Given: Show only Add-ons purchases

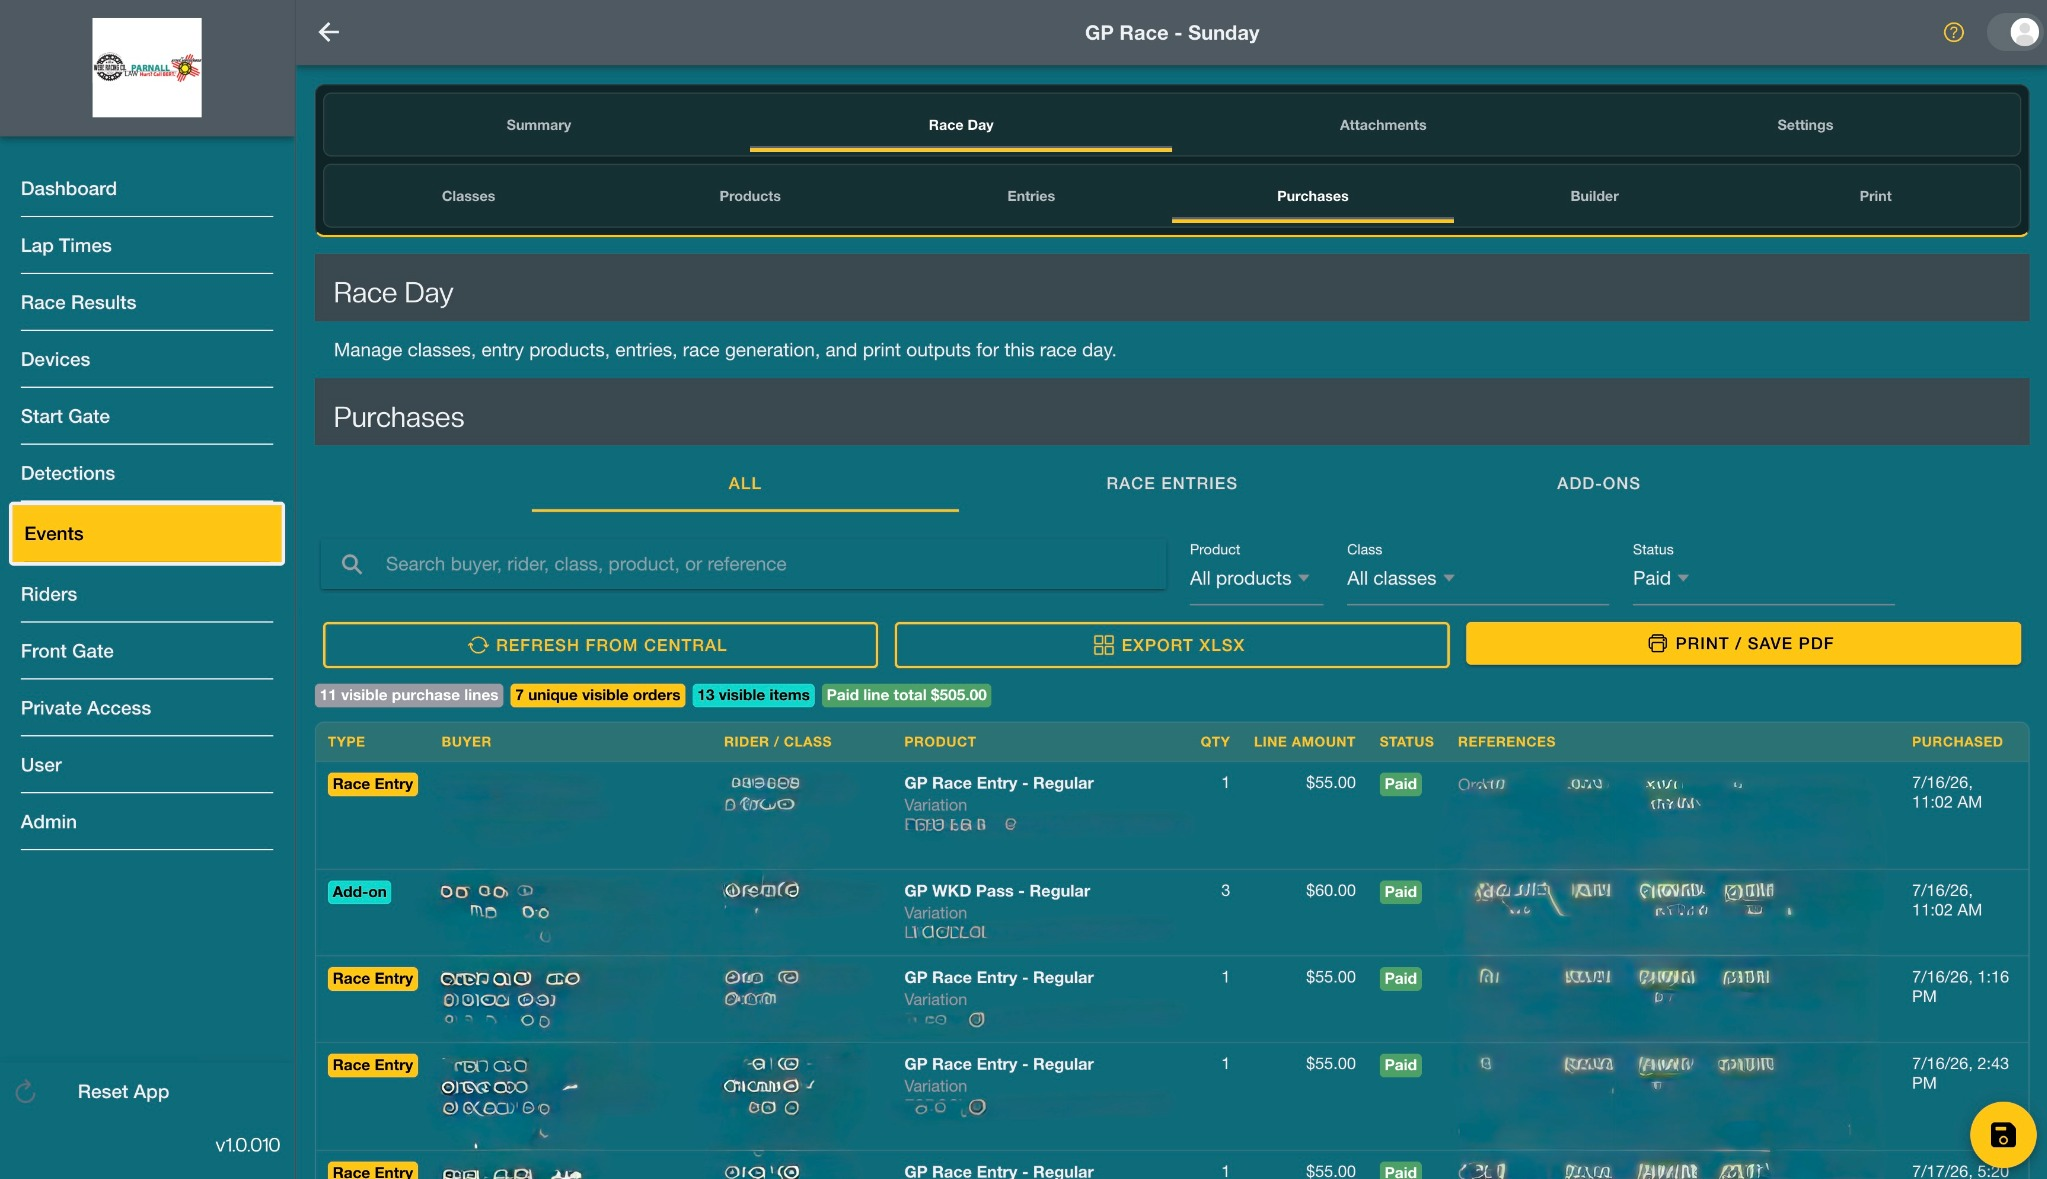Looking at the screenshot, I should [1598, 483].
